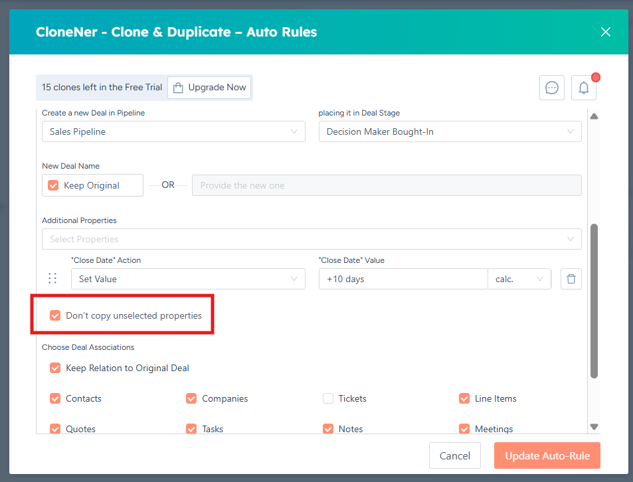Toggle Keep Original checkbox

click(53, 185)
